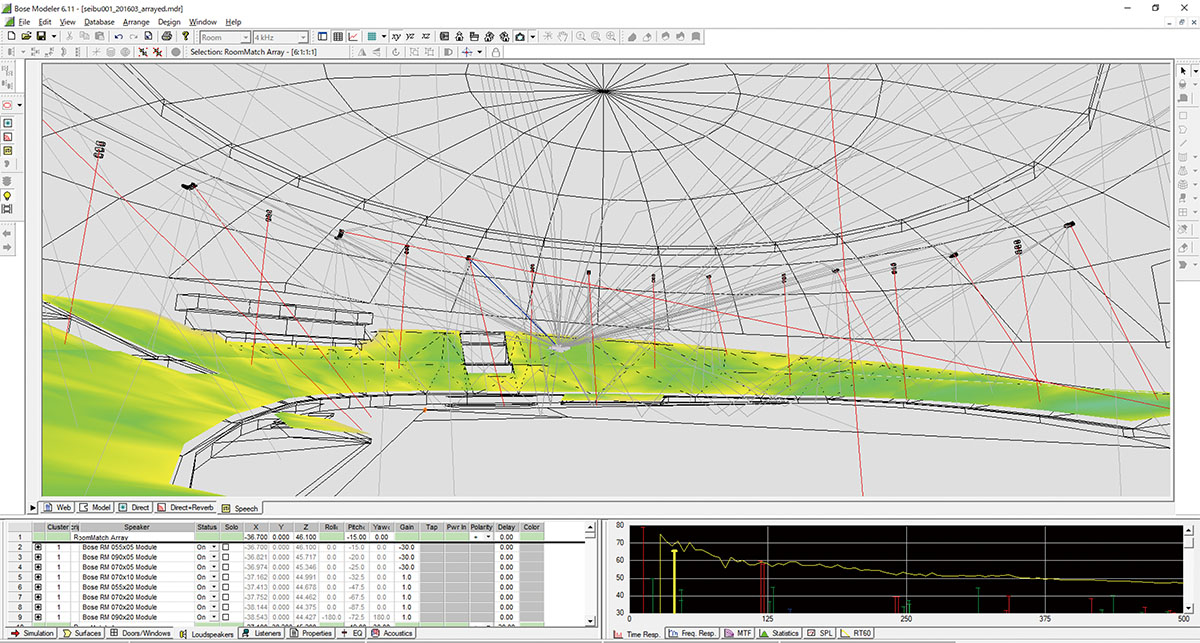
Task: Click the yellow Help question mark icon
Action: 185,37
